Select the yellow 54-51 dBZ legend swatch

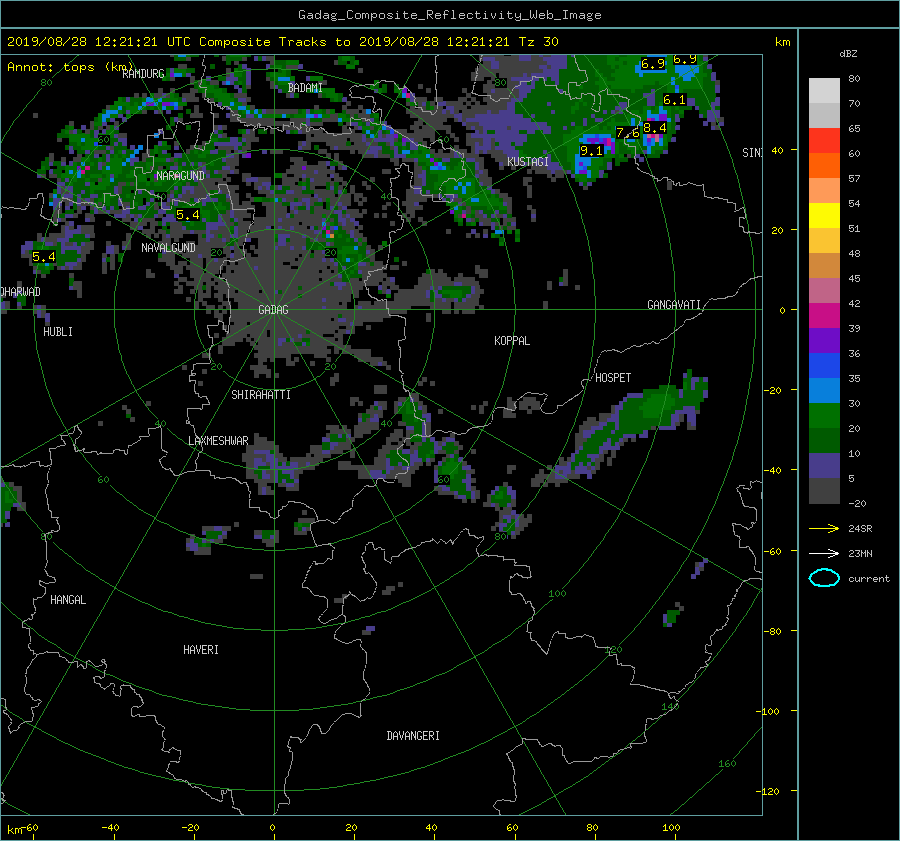[x=824, y=216]
